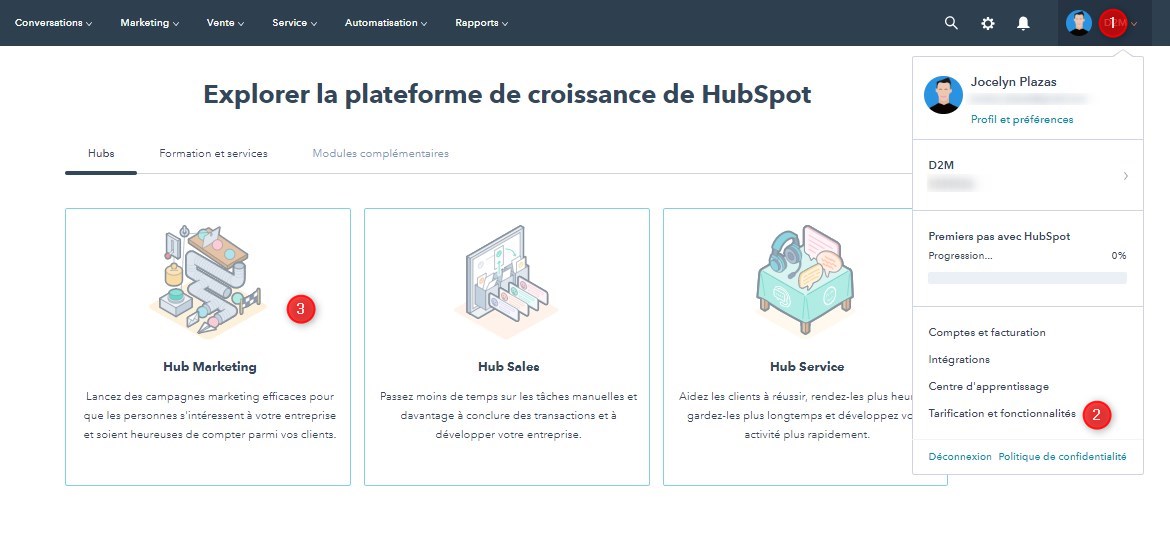Click the Progression bar at 0%
The height and width of the screenshot is (543, 1170).
point(1027,277)
